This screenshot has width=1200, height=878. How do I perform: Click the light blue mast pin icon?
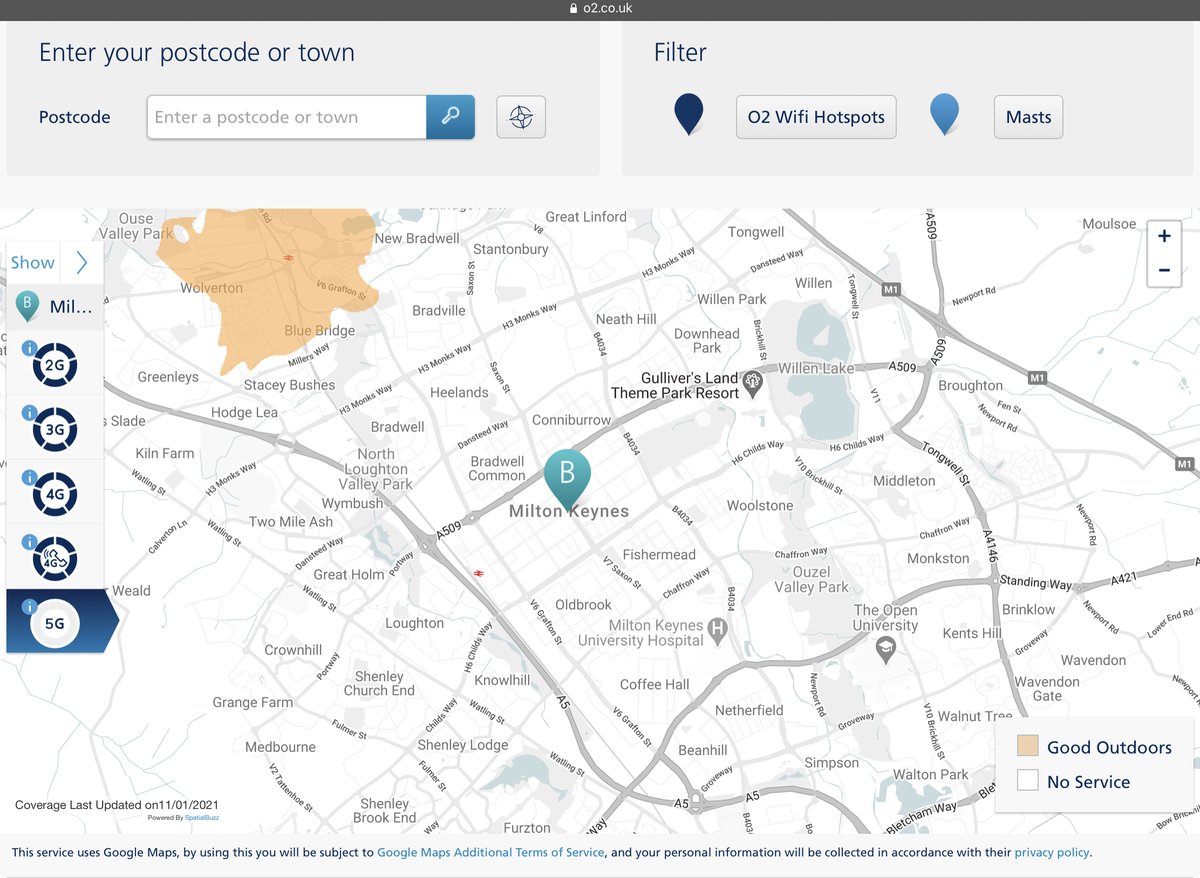pyautogui.click(x=944, y=113)
